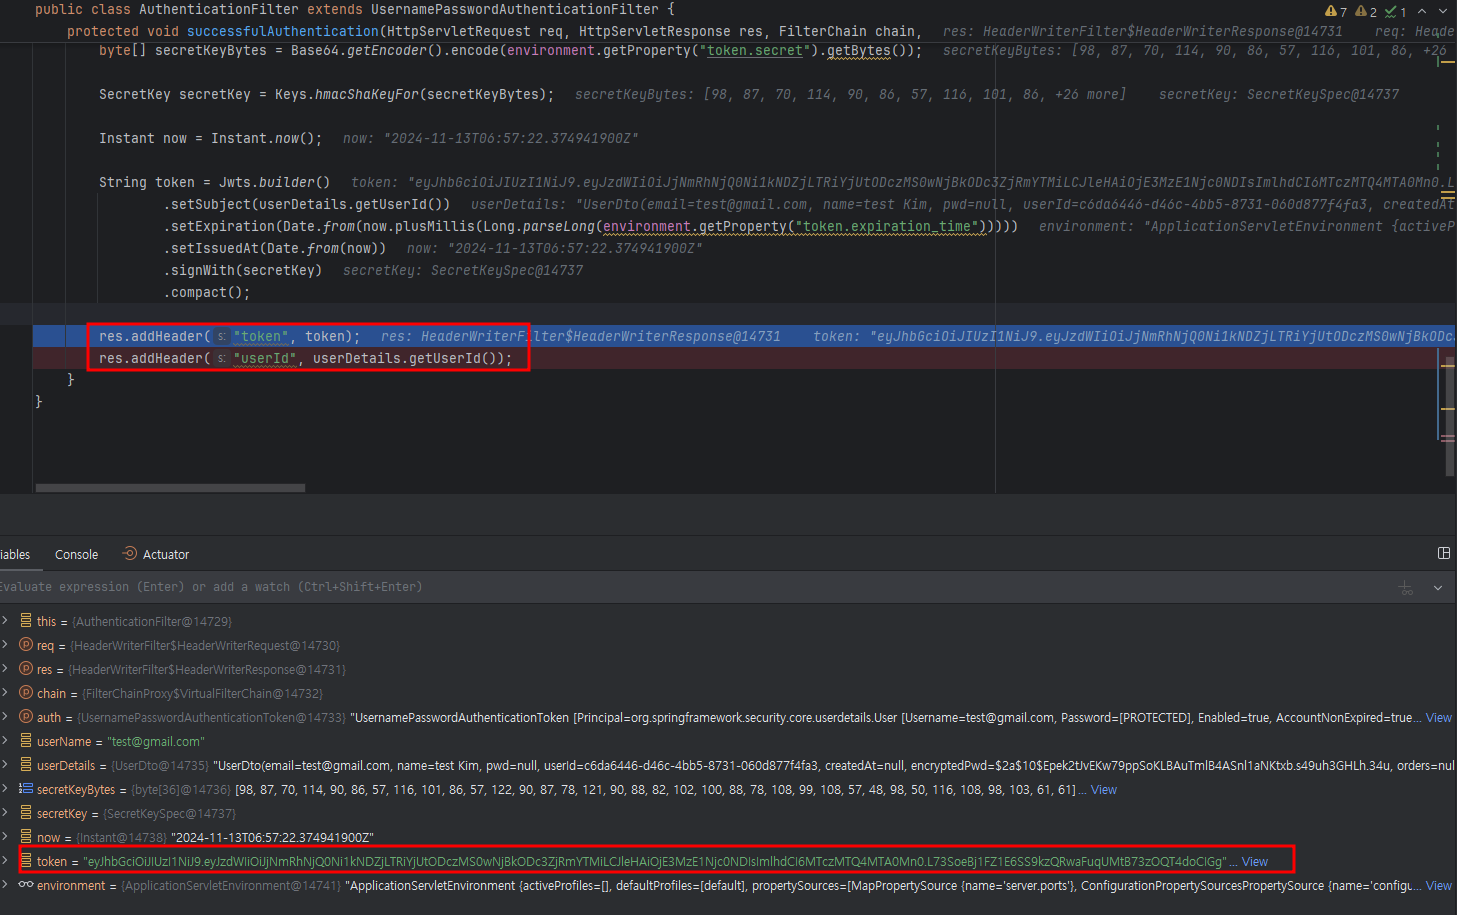The image size is (1457, 915).
Task: Click the AuthenticationFilter class name in declaration
Action: [x=219, y=9]
